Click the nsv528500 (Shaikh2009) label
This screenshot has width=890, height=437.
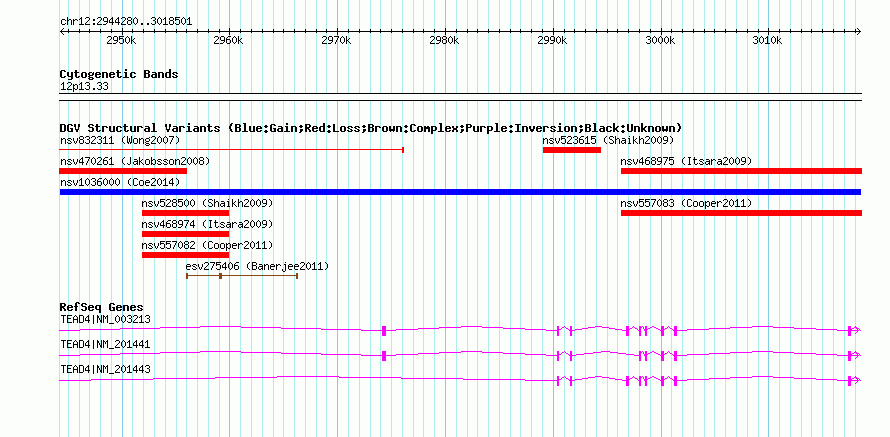coord(207,203)
